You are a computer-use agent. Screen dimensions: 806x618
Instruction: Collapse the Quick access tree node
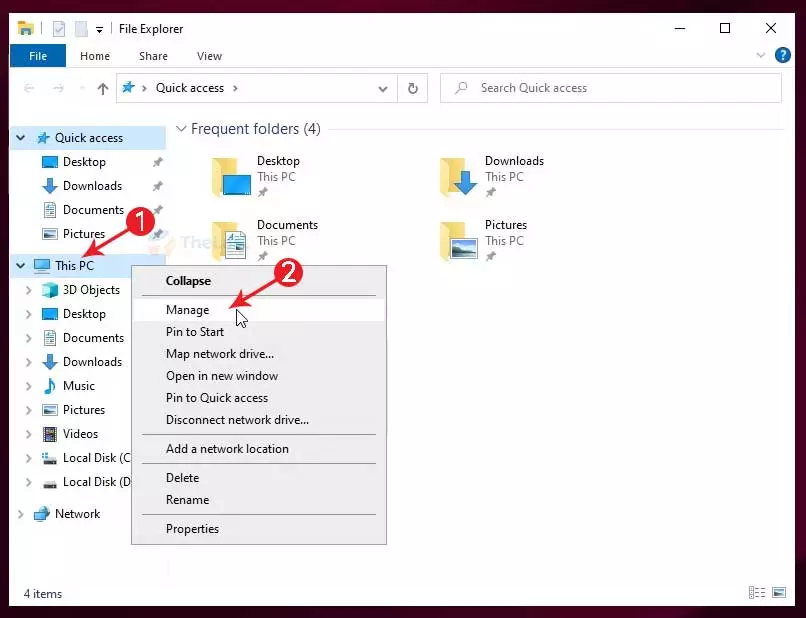click(x=21, y=138)
